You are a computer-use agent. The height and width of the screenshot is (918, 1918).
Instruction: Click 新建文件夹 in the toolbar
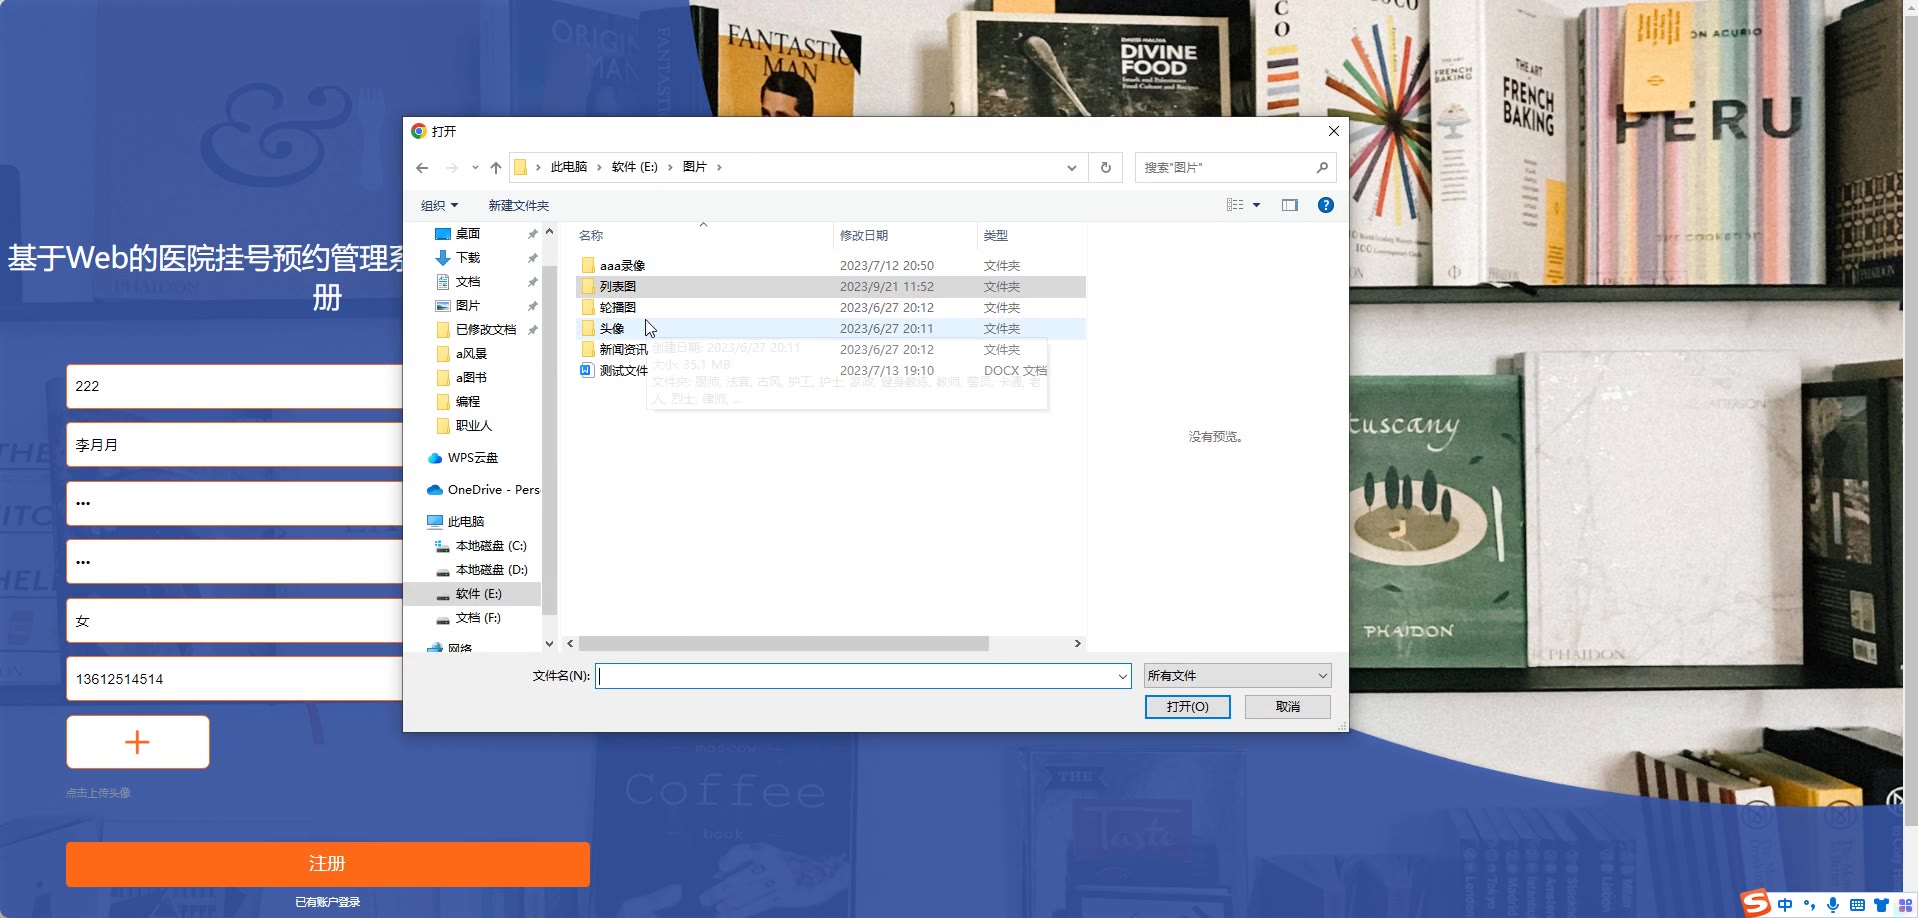pyautogui.click(x=518, y=205)
